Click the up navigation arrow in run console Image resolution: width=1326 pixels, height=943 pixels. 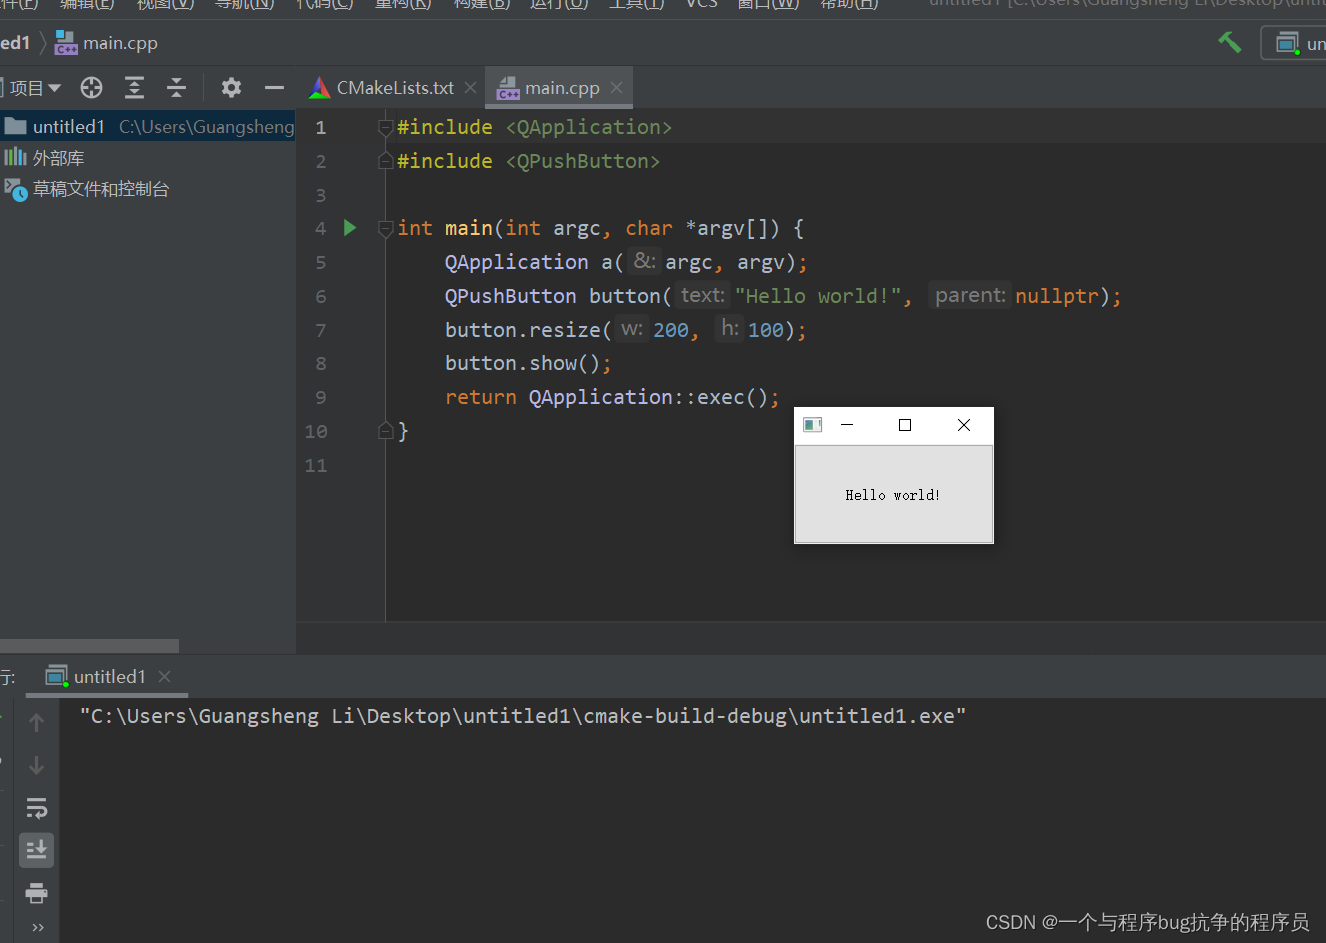37,722
